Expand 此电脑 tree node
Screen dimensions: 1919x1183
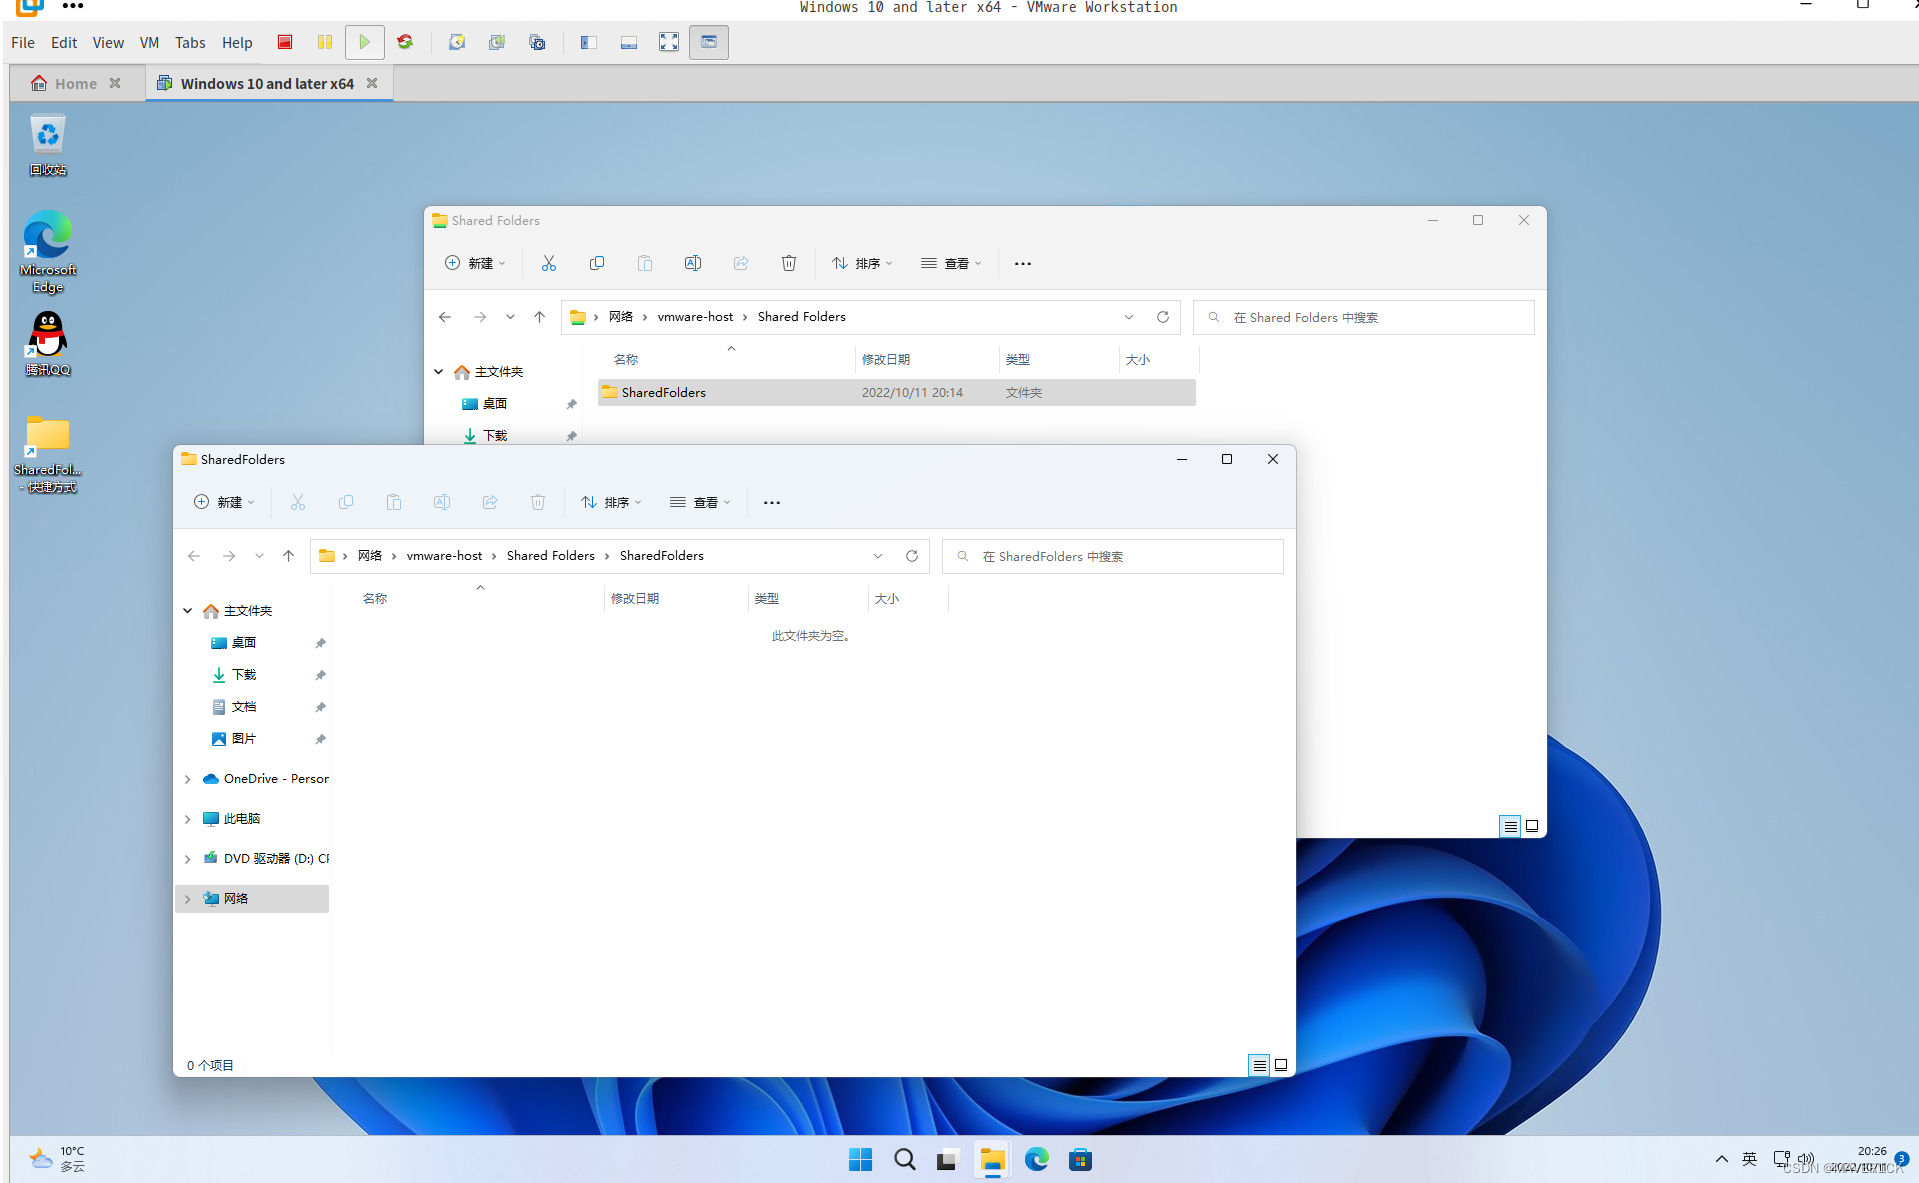(187, 819)
